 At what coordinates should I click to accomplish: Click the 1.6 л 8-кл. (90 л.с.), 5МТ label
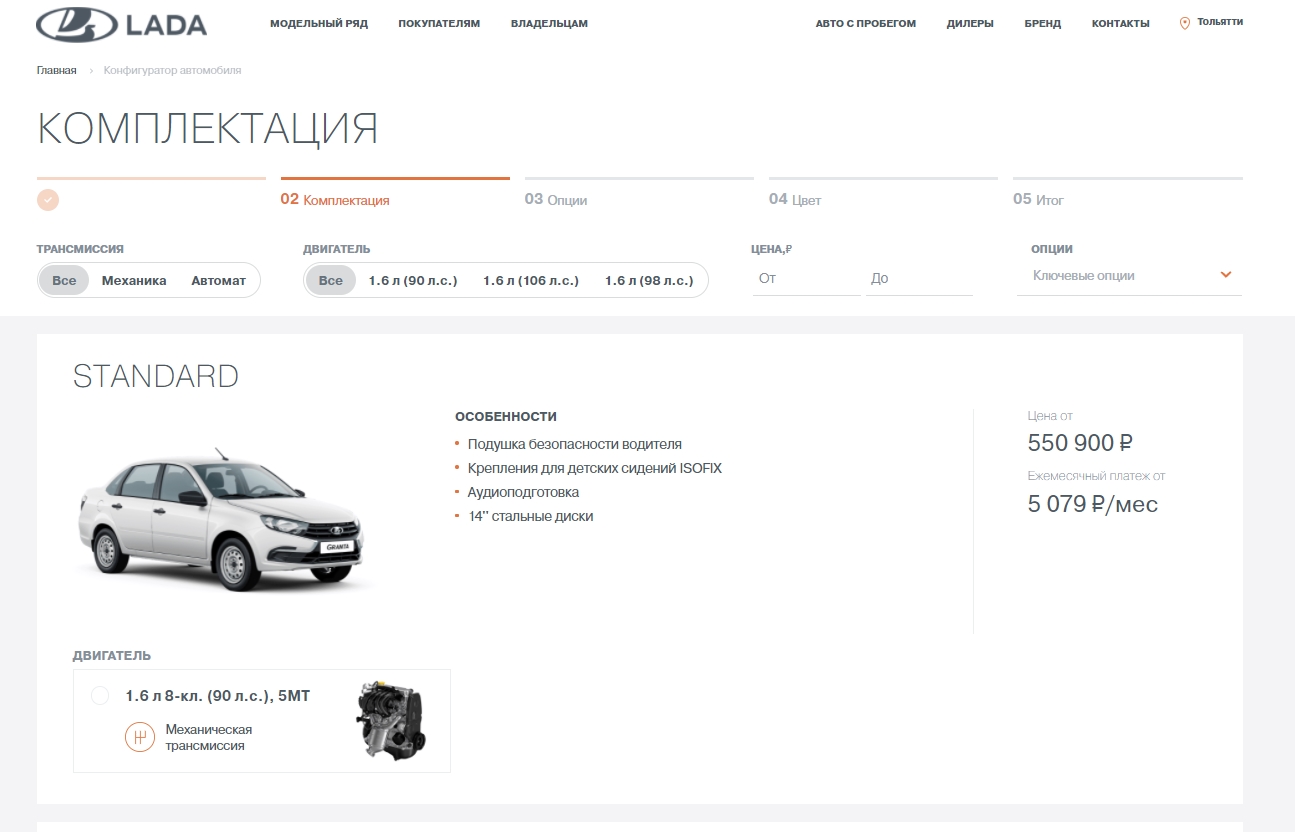coord(218,696)
